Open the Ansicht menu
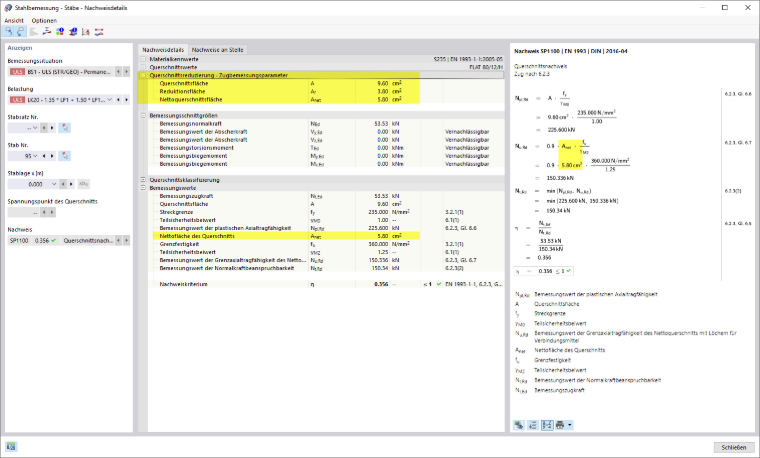Viewport: 760px width, 458px height. 14,20
